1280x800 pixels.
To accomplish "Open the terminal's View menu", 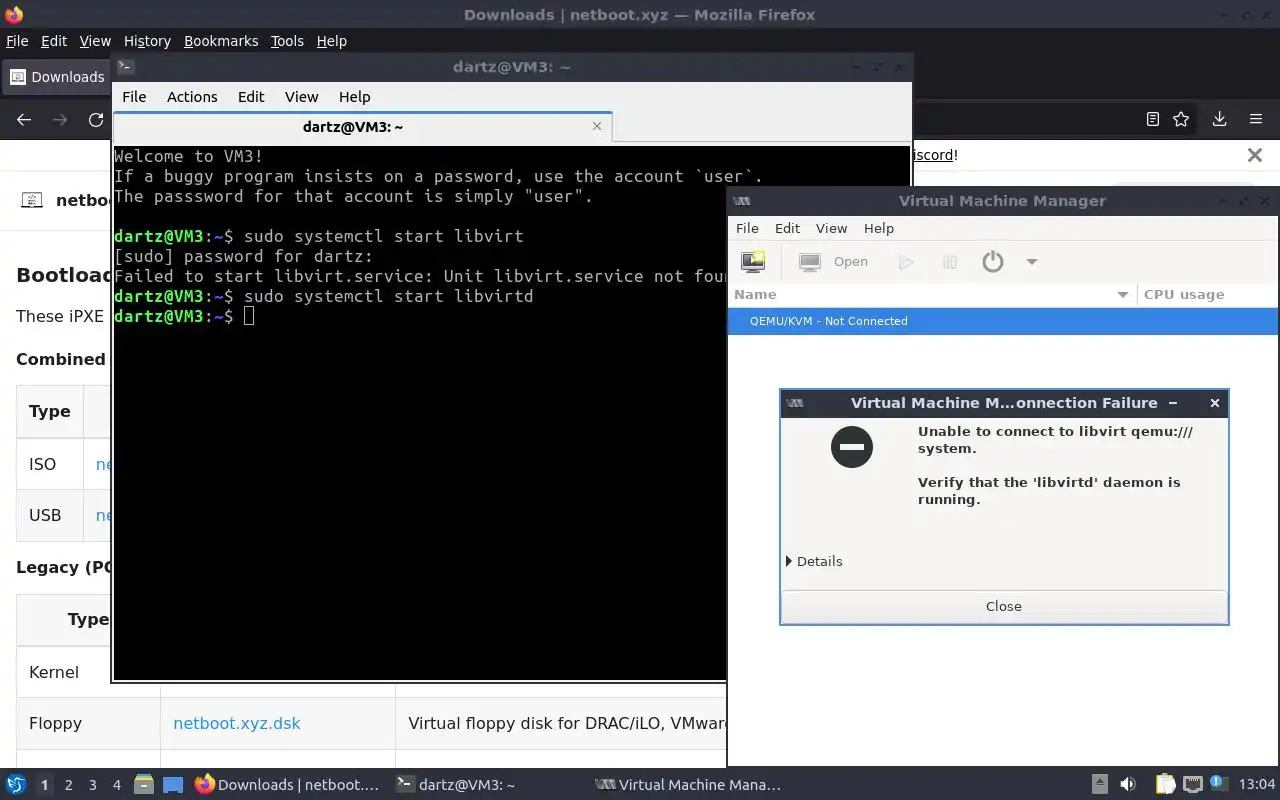I will point(301,97).
